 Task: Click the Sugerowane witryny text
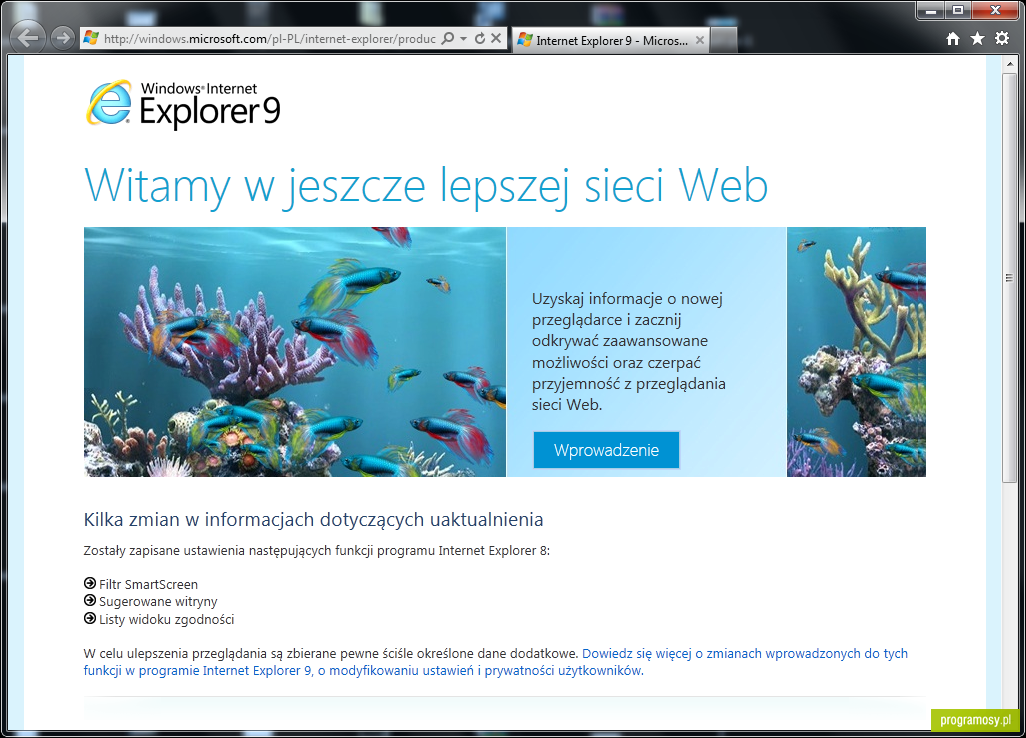pyautogui.click(x=158, y=602)
